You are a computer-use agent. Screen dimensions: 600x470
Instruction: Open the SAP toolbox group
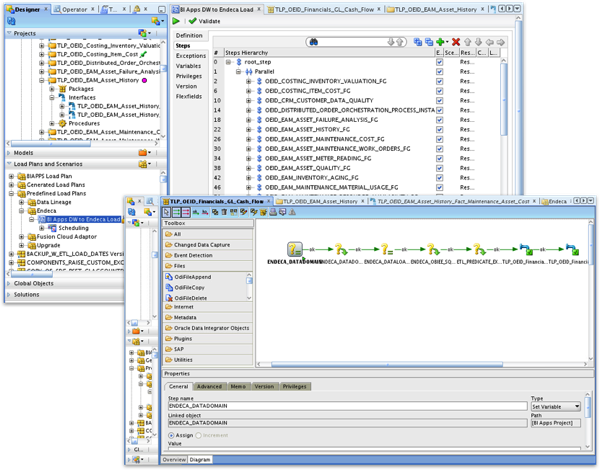point(208,349)
